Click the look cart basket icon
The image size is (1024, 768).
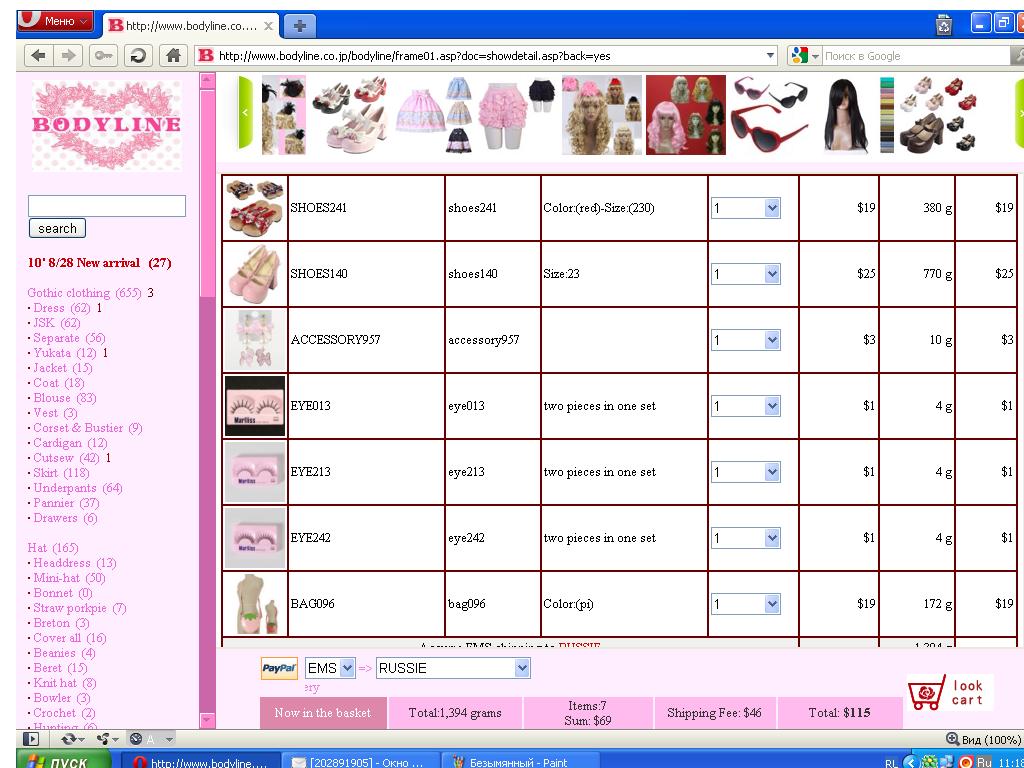click(926, 692)
